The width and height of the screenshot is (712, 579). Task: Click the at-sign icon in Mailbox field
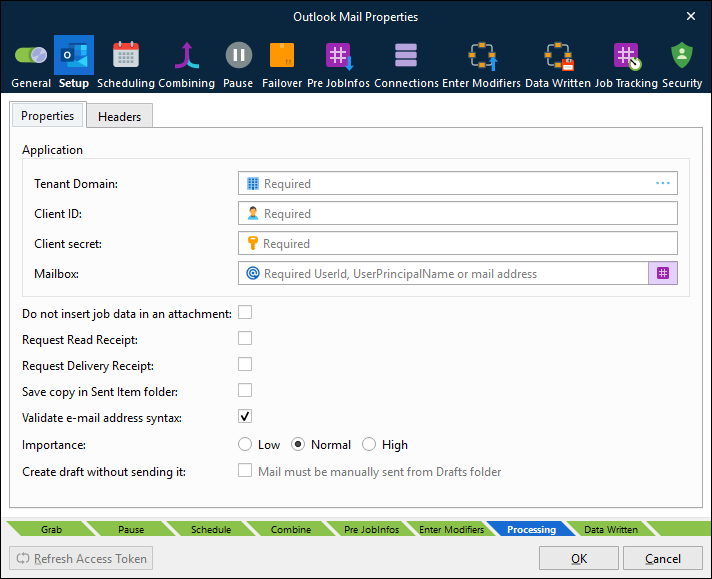(x=253, y=273)
